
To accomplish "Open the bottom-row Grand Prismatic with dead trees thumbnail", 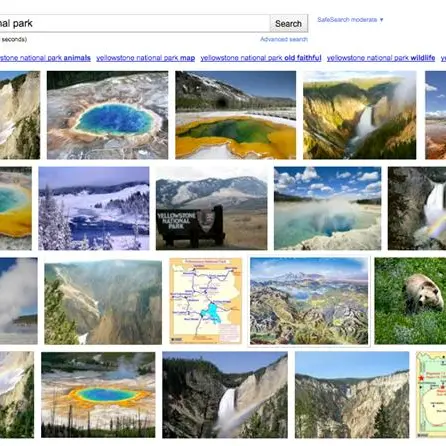I will tap(98, 395).
